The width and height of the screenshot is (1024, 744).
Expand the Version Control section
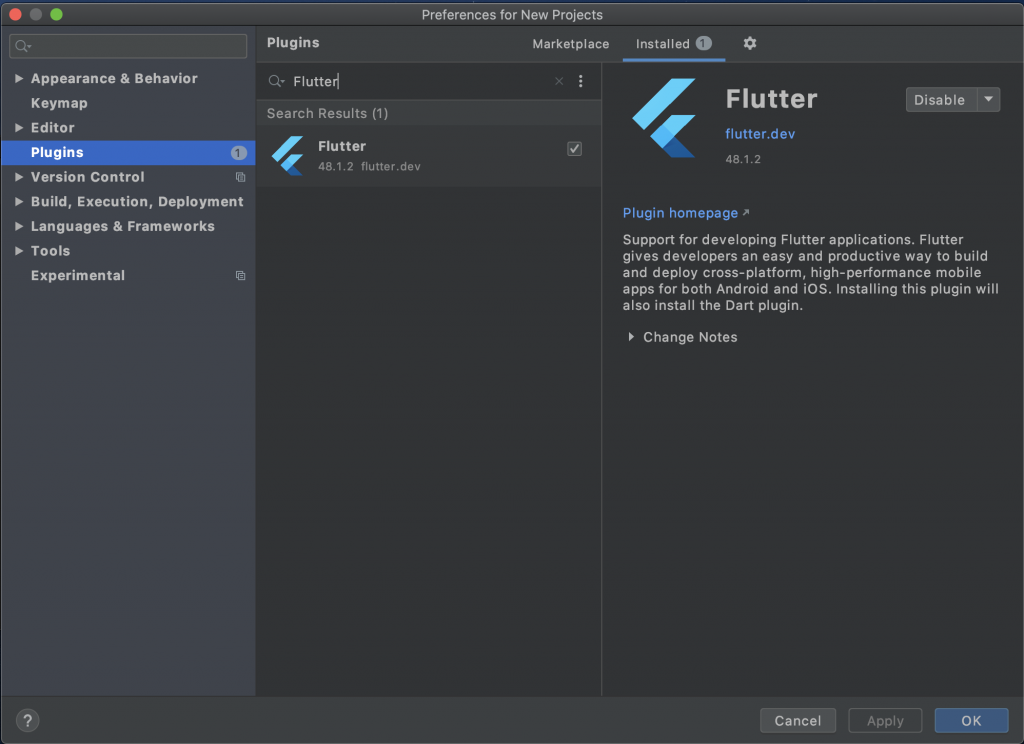19,177
